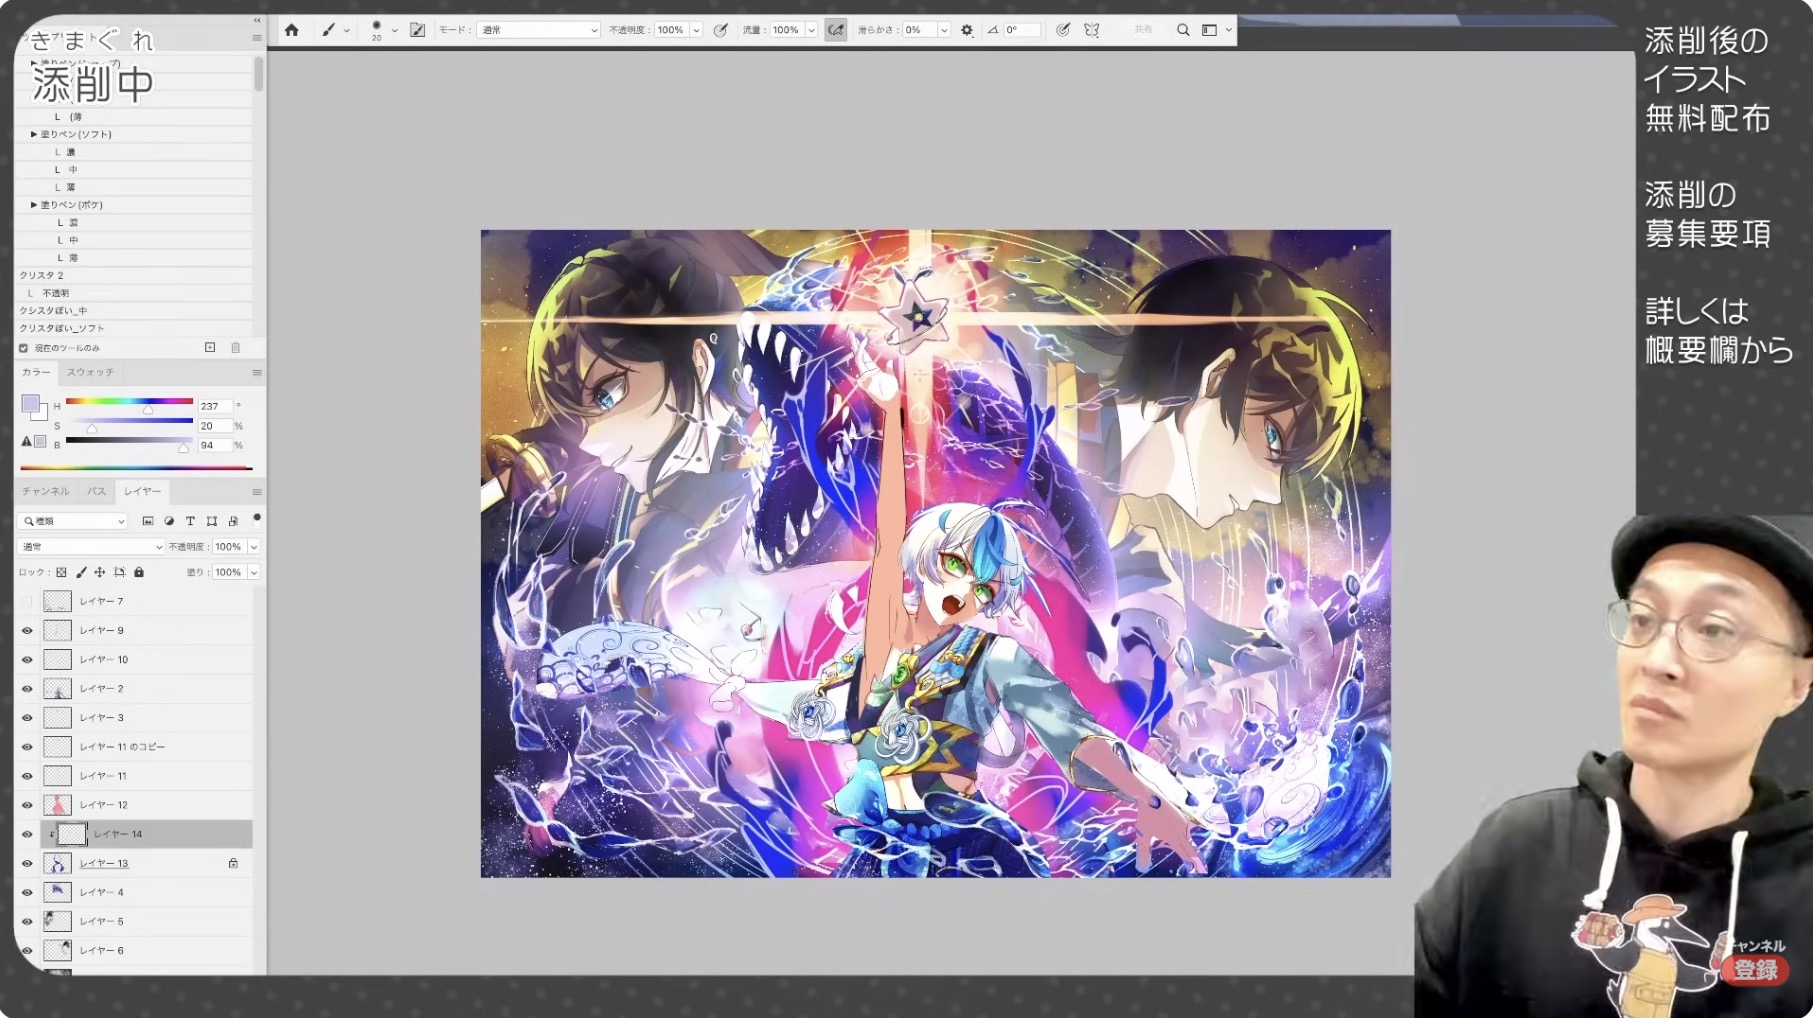
Task: Lock transparent pixels icon
Action: coord(61,573)
